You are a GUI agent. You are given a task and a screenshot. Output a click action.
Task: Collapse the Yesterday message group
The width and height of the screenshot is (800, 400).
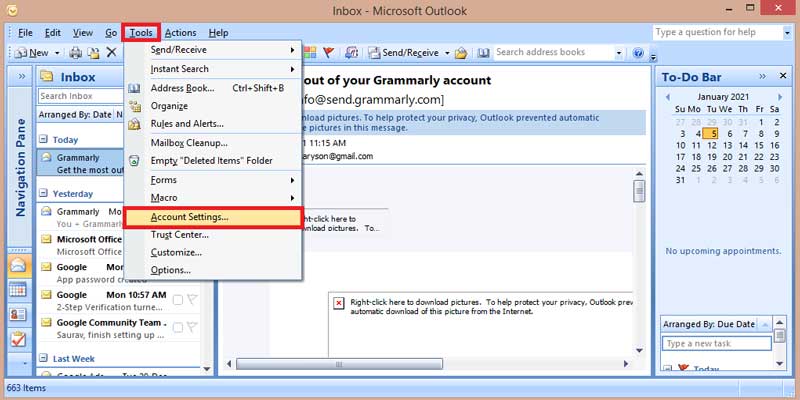[x=44, y=193]
